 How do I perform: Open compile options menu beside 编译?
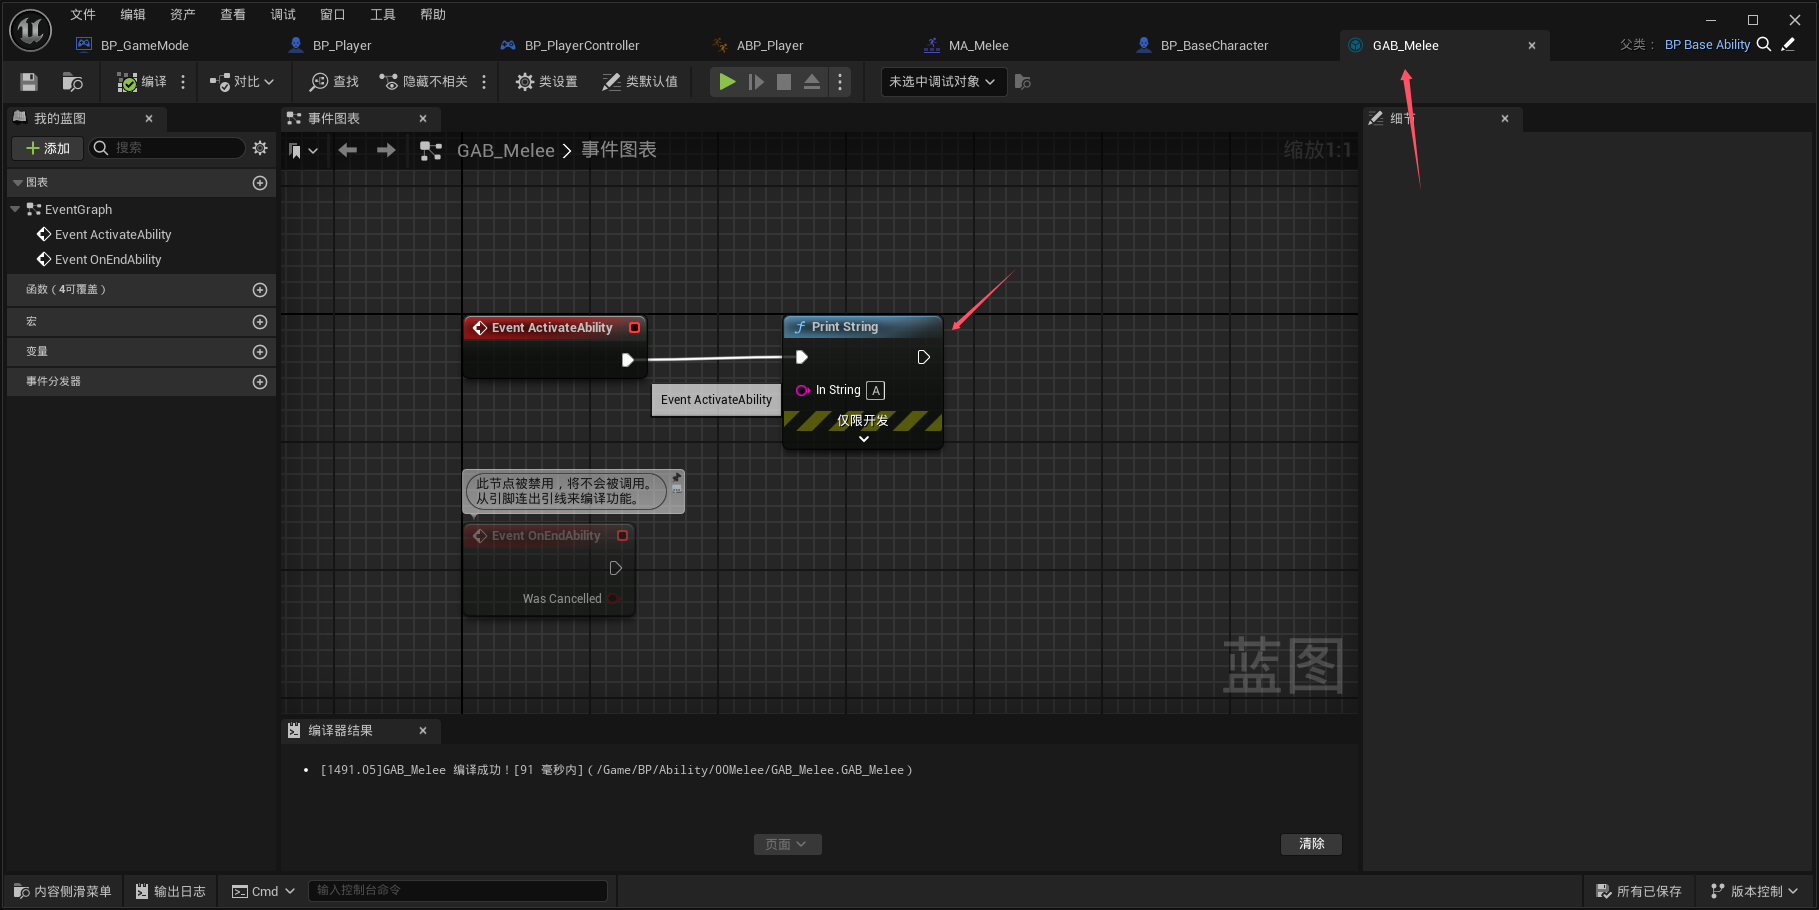tap(183, 82)
